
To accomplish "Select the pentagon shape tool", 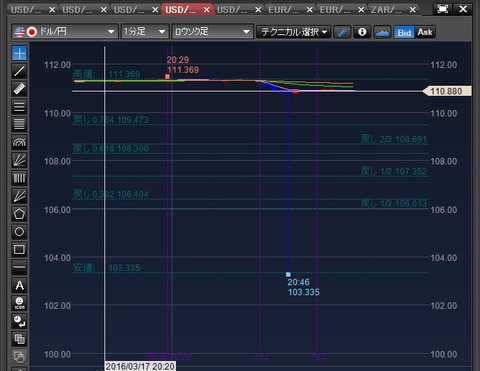I will [19, 214].
